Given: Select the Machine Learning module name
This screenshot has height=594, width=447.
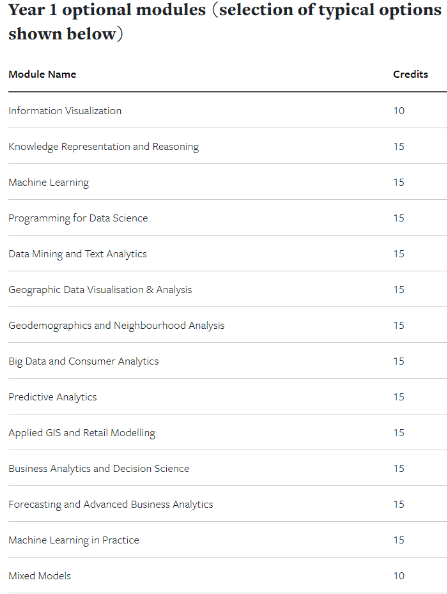Looking at the screenshot, I should coord(48,183).
